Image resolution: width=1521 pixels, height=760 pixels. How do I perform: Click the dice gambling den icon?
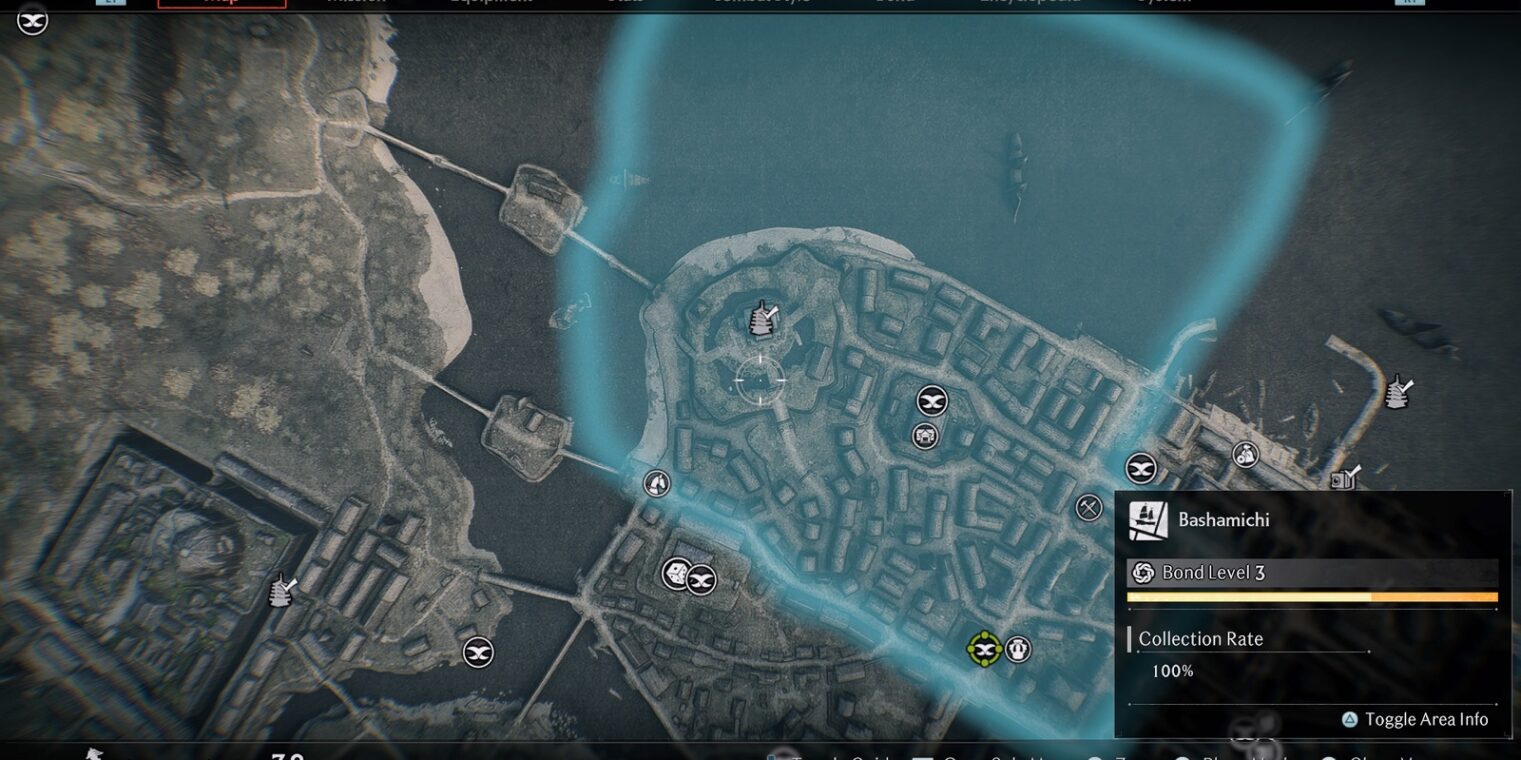(x=677, y=573)
